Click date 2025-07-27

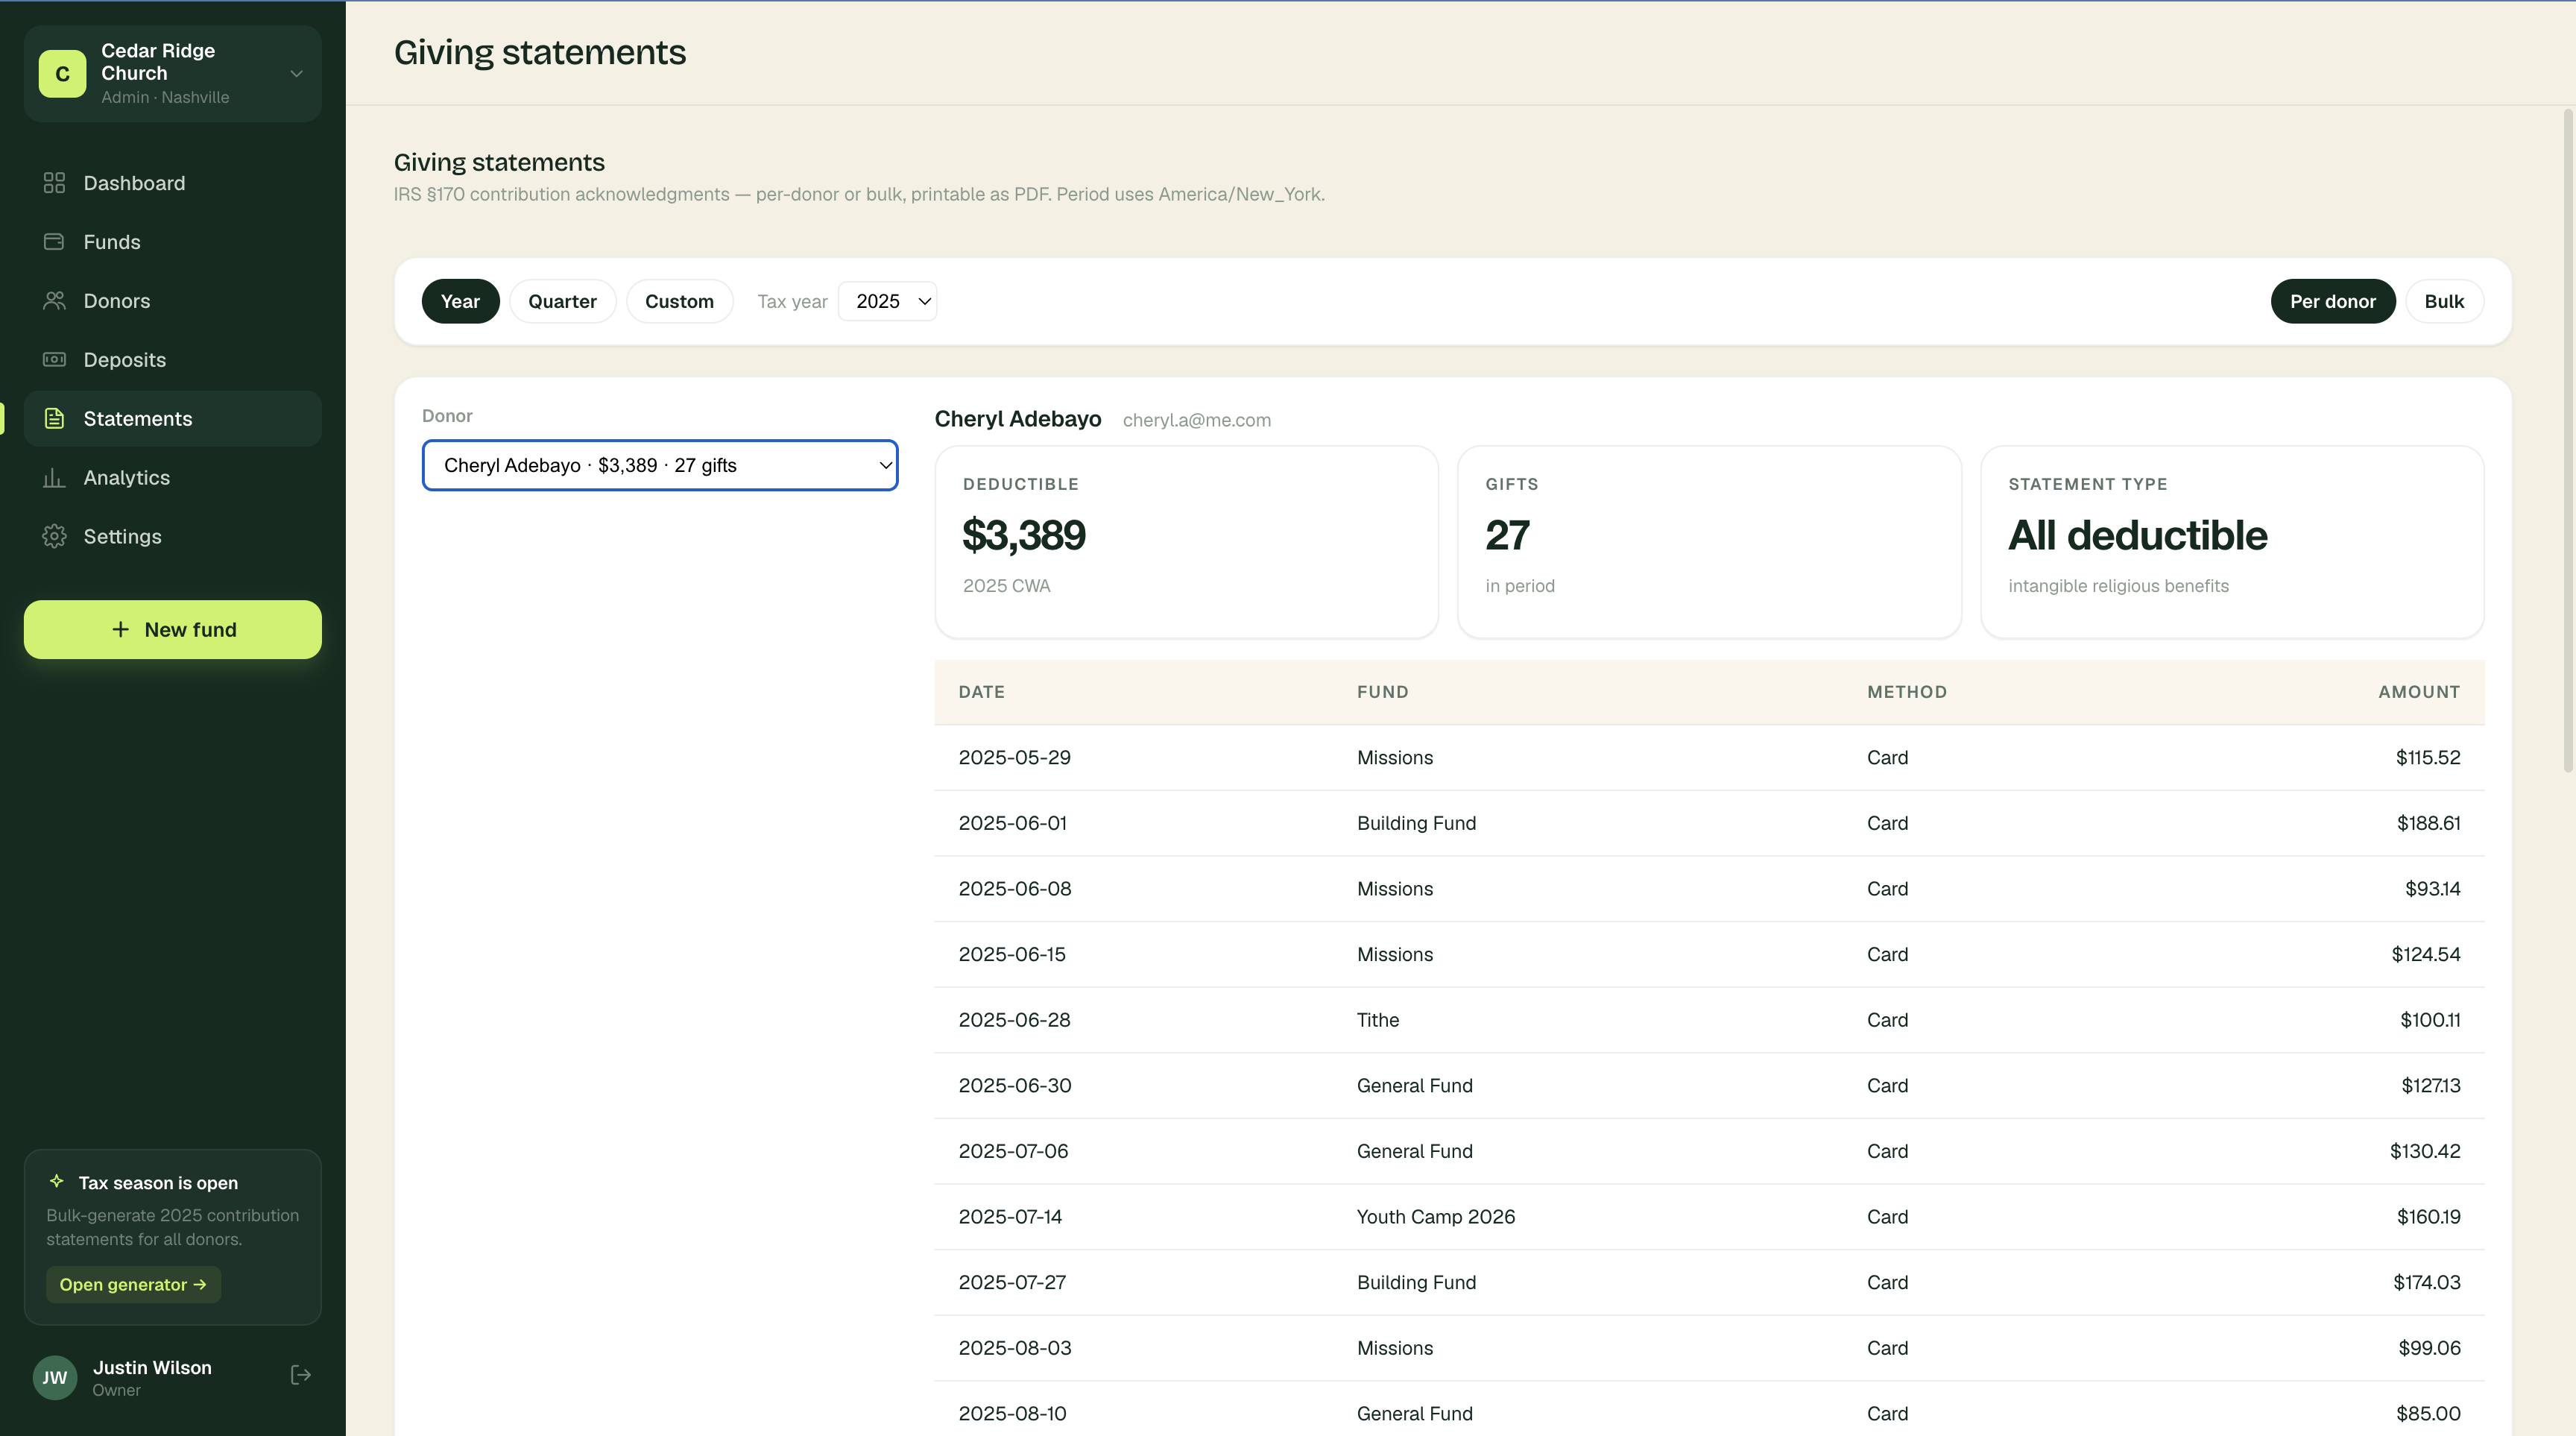[x=1012, y=1282]
